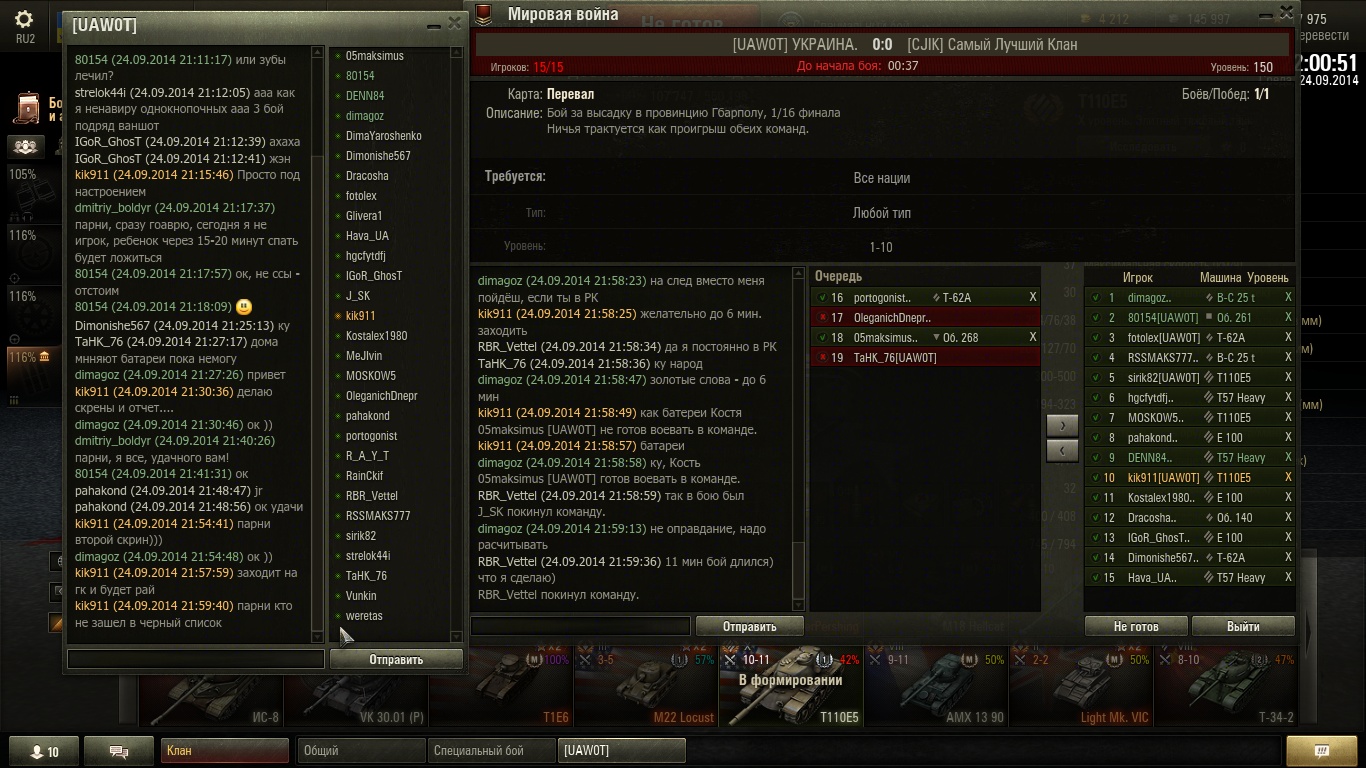Click the clan chat message input field

(196, 659)
